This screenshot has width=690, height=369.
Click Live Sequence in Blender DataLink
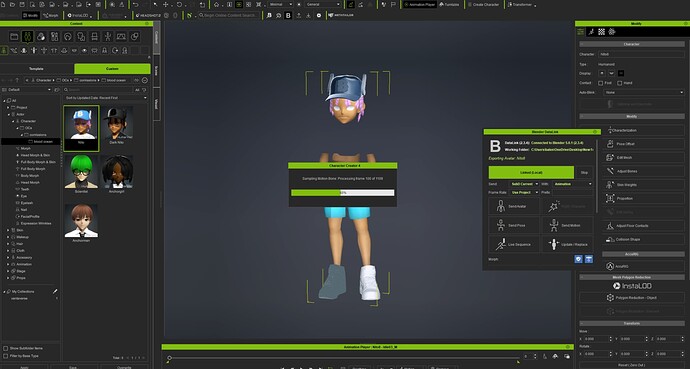pos(514,244)
